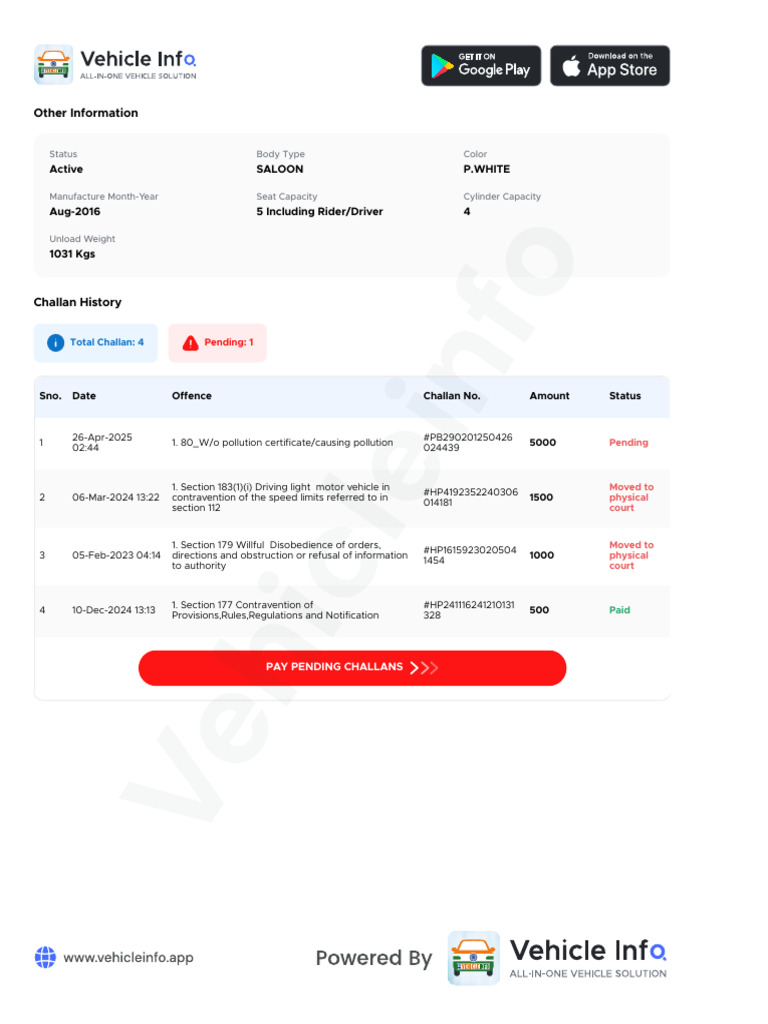Click the Vehicle Info title text in the header
The image size is (768, 1024).
pos(138,59)
